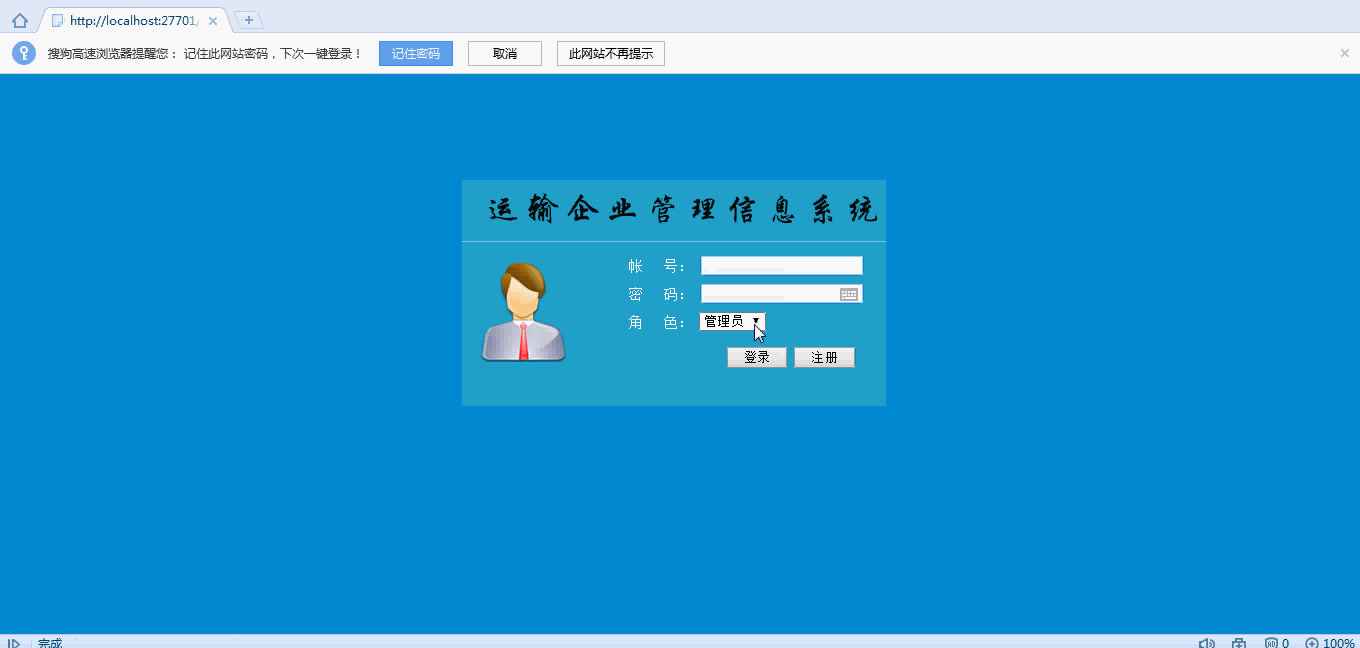Viewport: 1360px width, 648px height.
Task: Mute sound via the speaker icon in status bar
Action: pyautogui.click(x=1206, y=641)
